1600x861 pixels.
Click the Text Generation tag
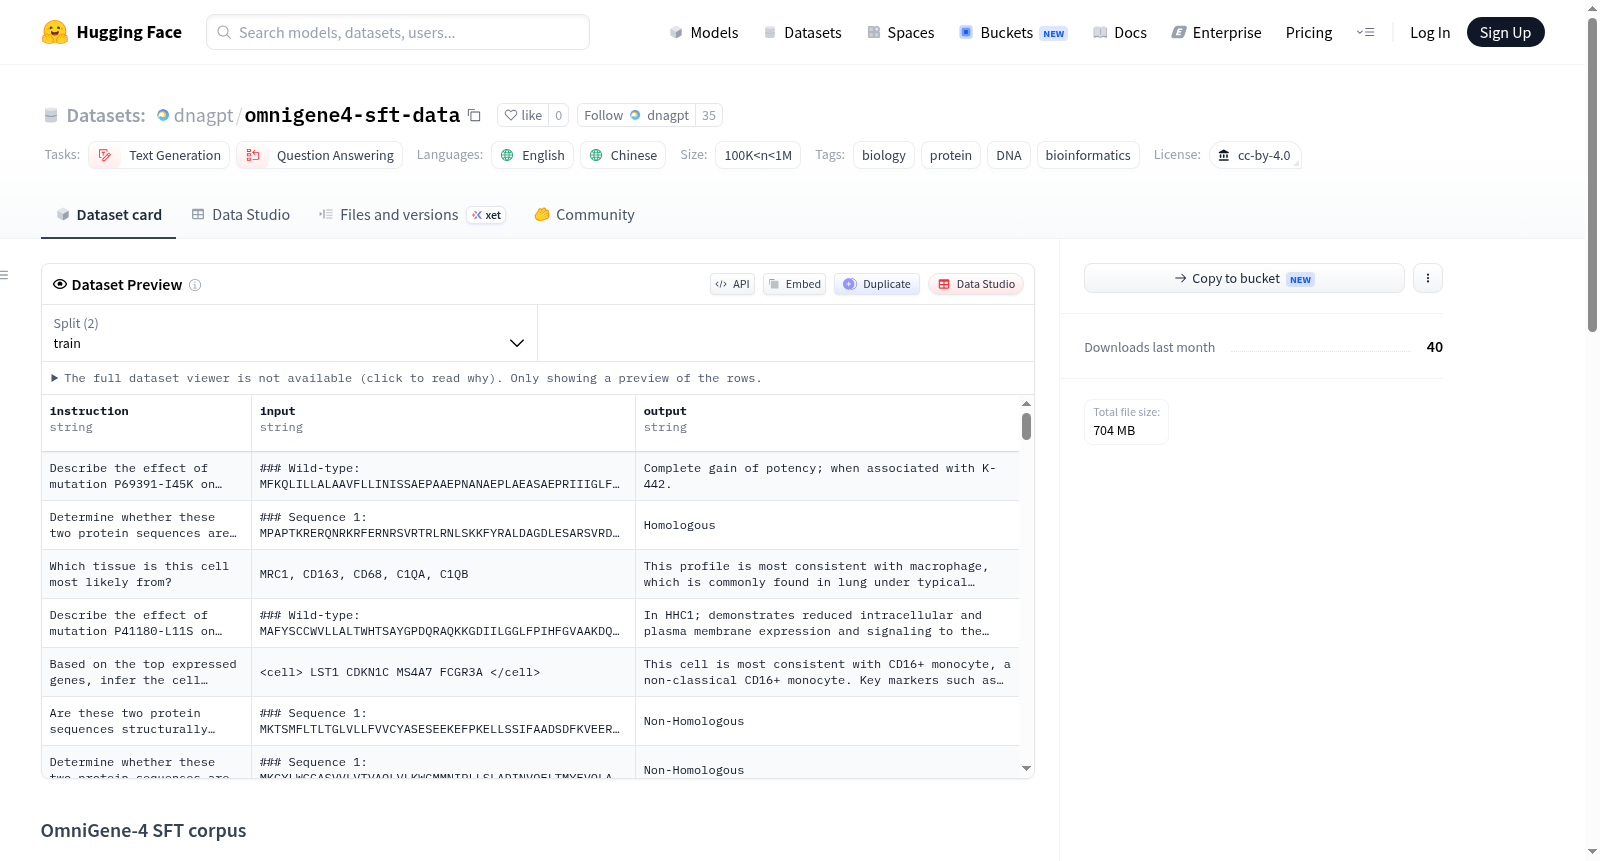[159, 155]
